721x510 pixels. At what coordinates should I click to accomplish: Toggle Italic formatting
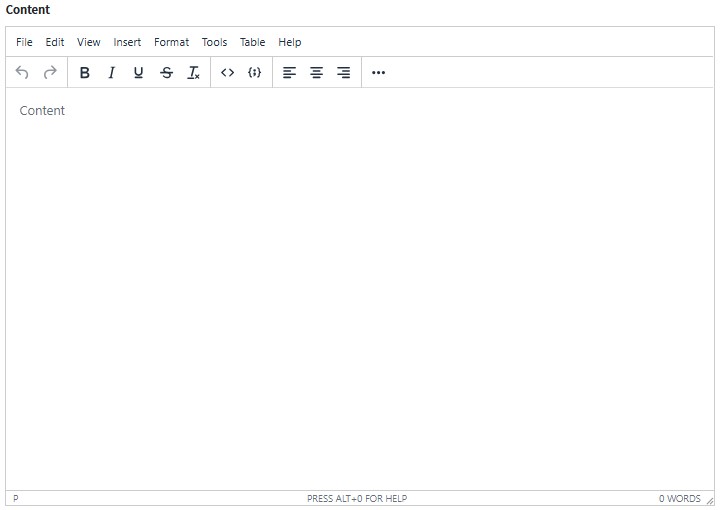pyautogui.click(x=112, y=73)
